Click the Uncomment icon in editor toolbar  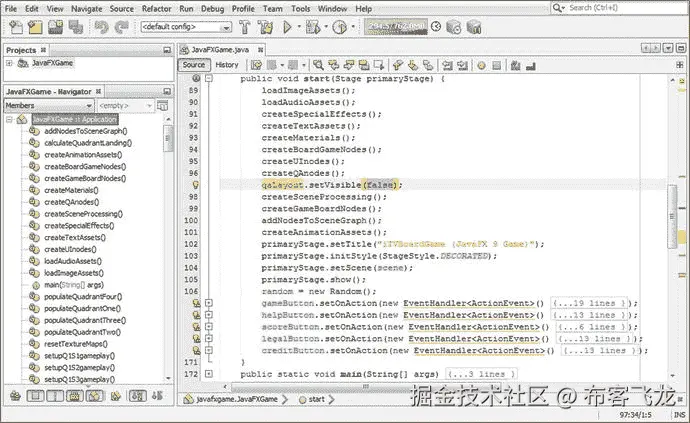point(531,66)
